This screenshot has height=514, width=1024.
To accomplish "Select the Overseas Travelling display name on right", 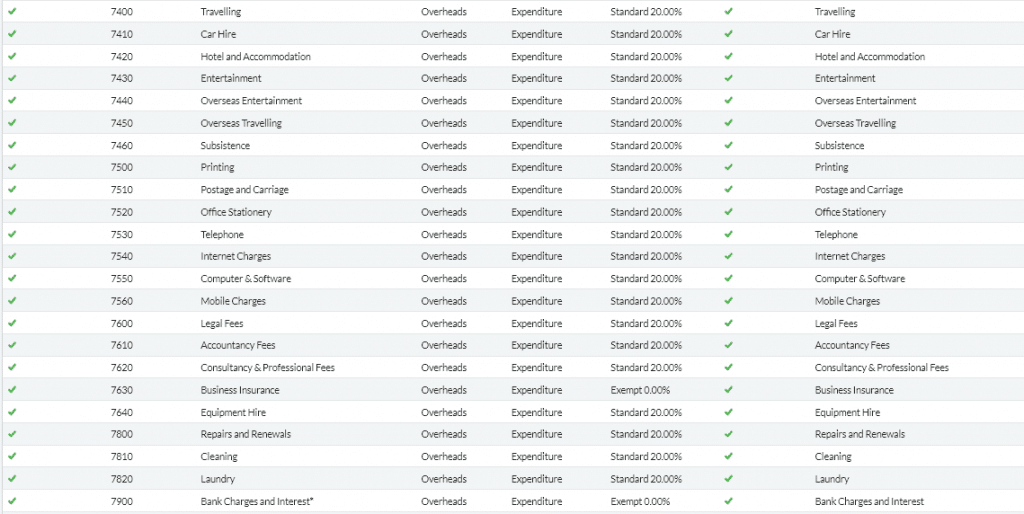I will click(x=855, y=123).
